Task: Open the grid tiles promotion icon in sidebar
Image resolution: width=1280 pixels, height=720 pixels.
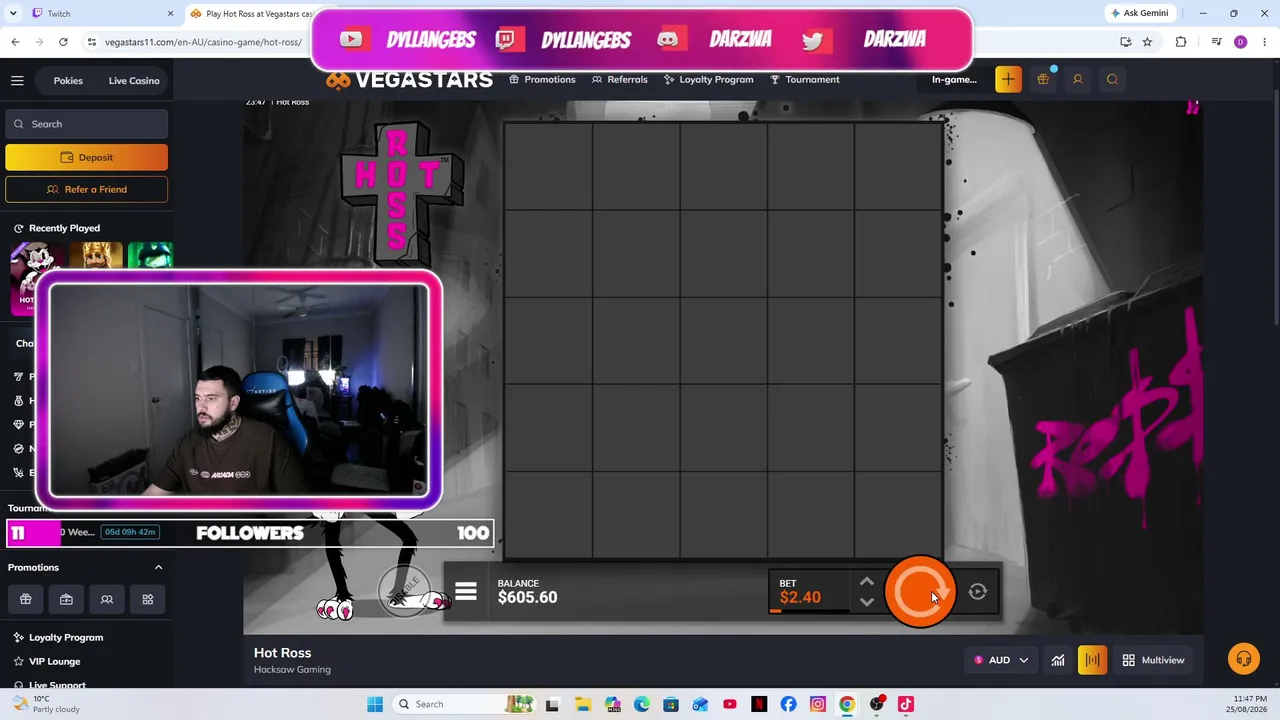Action: (148, 599)
